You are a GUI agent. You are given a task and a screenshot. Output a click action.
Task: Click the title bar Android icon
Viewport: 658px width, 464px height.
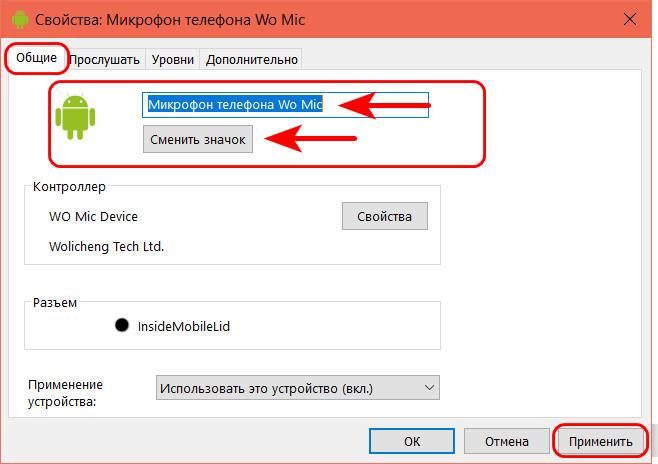point(20,19)
